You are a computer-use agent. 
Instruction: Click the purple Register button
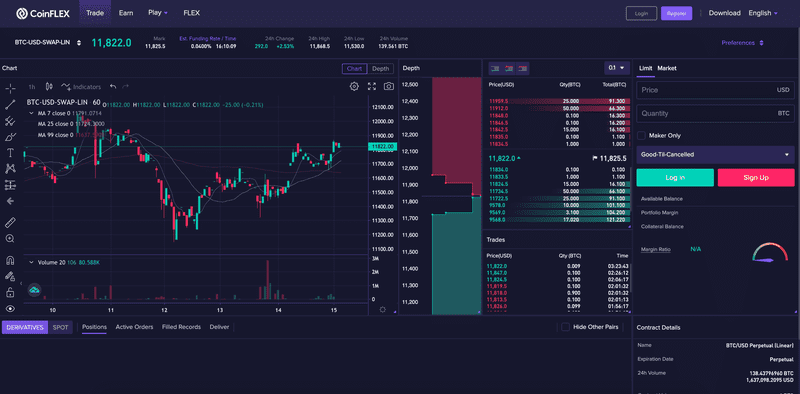click(676, 14)
